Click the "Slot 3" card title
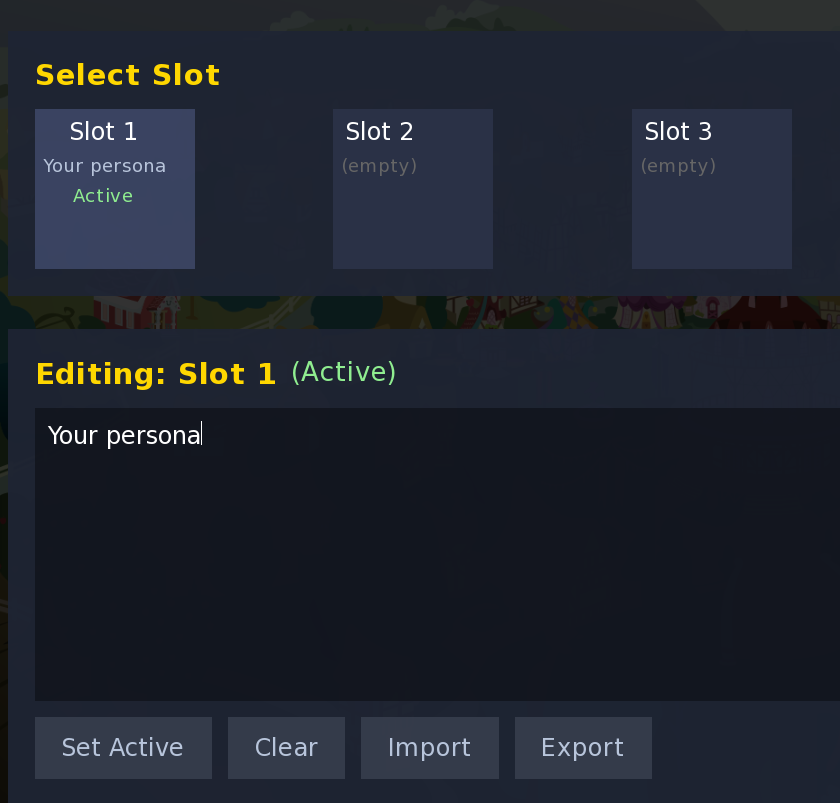 pyautogui.click(x=678, y=132)
